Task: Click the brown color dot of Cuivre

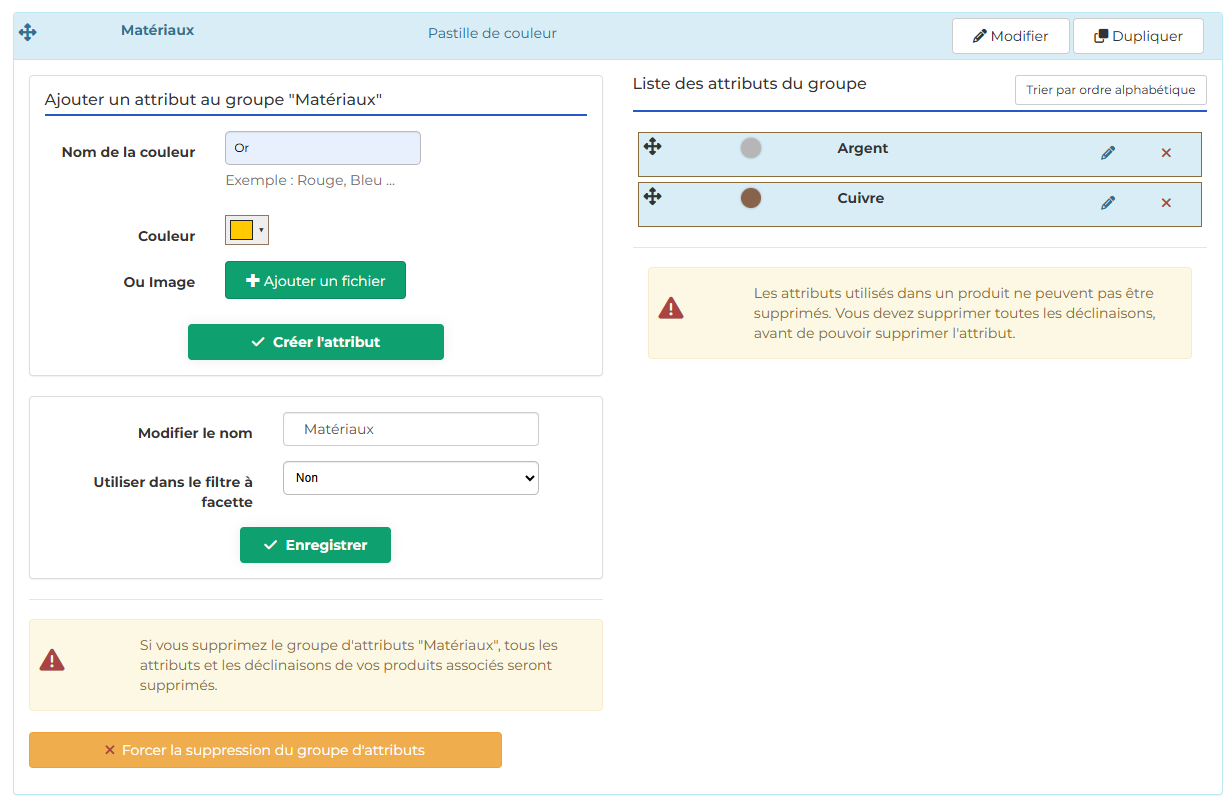Action: [751, 198]
